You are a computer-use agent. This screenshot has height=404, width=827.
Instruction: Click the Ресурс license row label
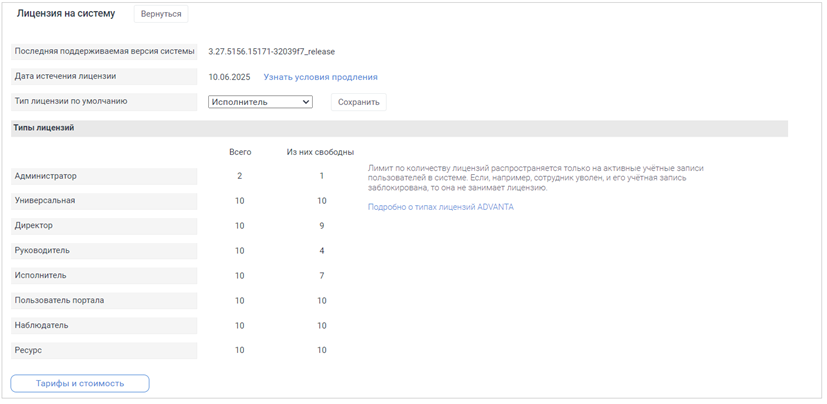(x=28, y=350)
